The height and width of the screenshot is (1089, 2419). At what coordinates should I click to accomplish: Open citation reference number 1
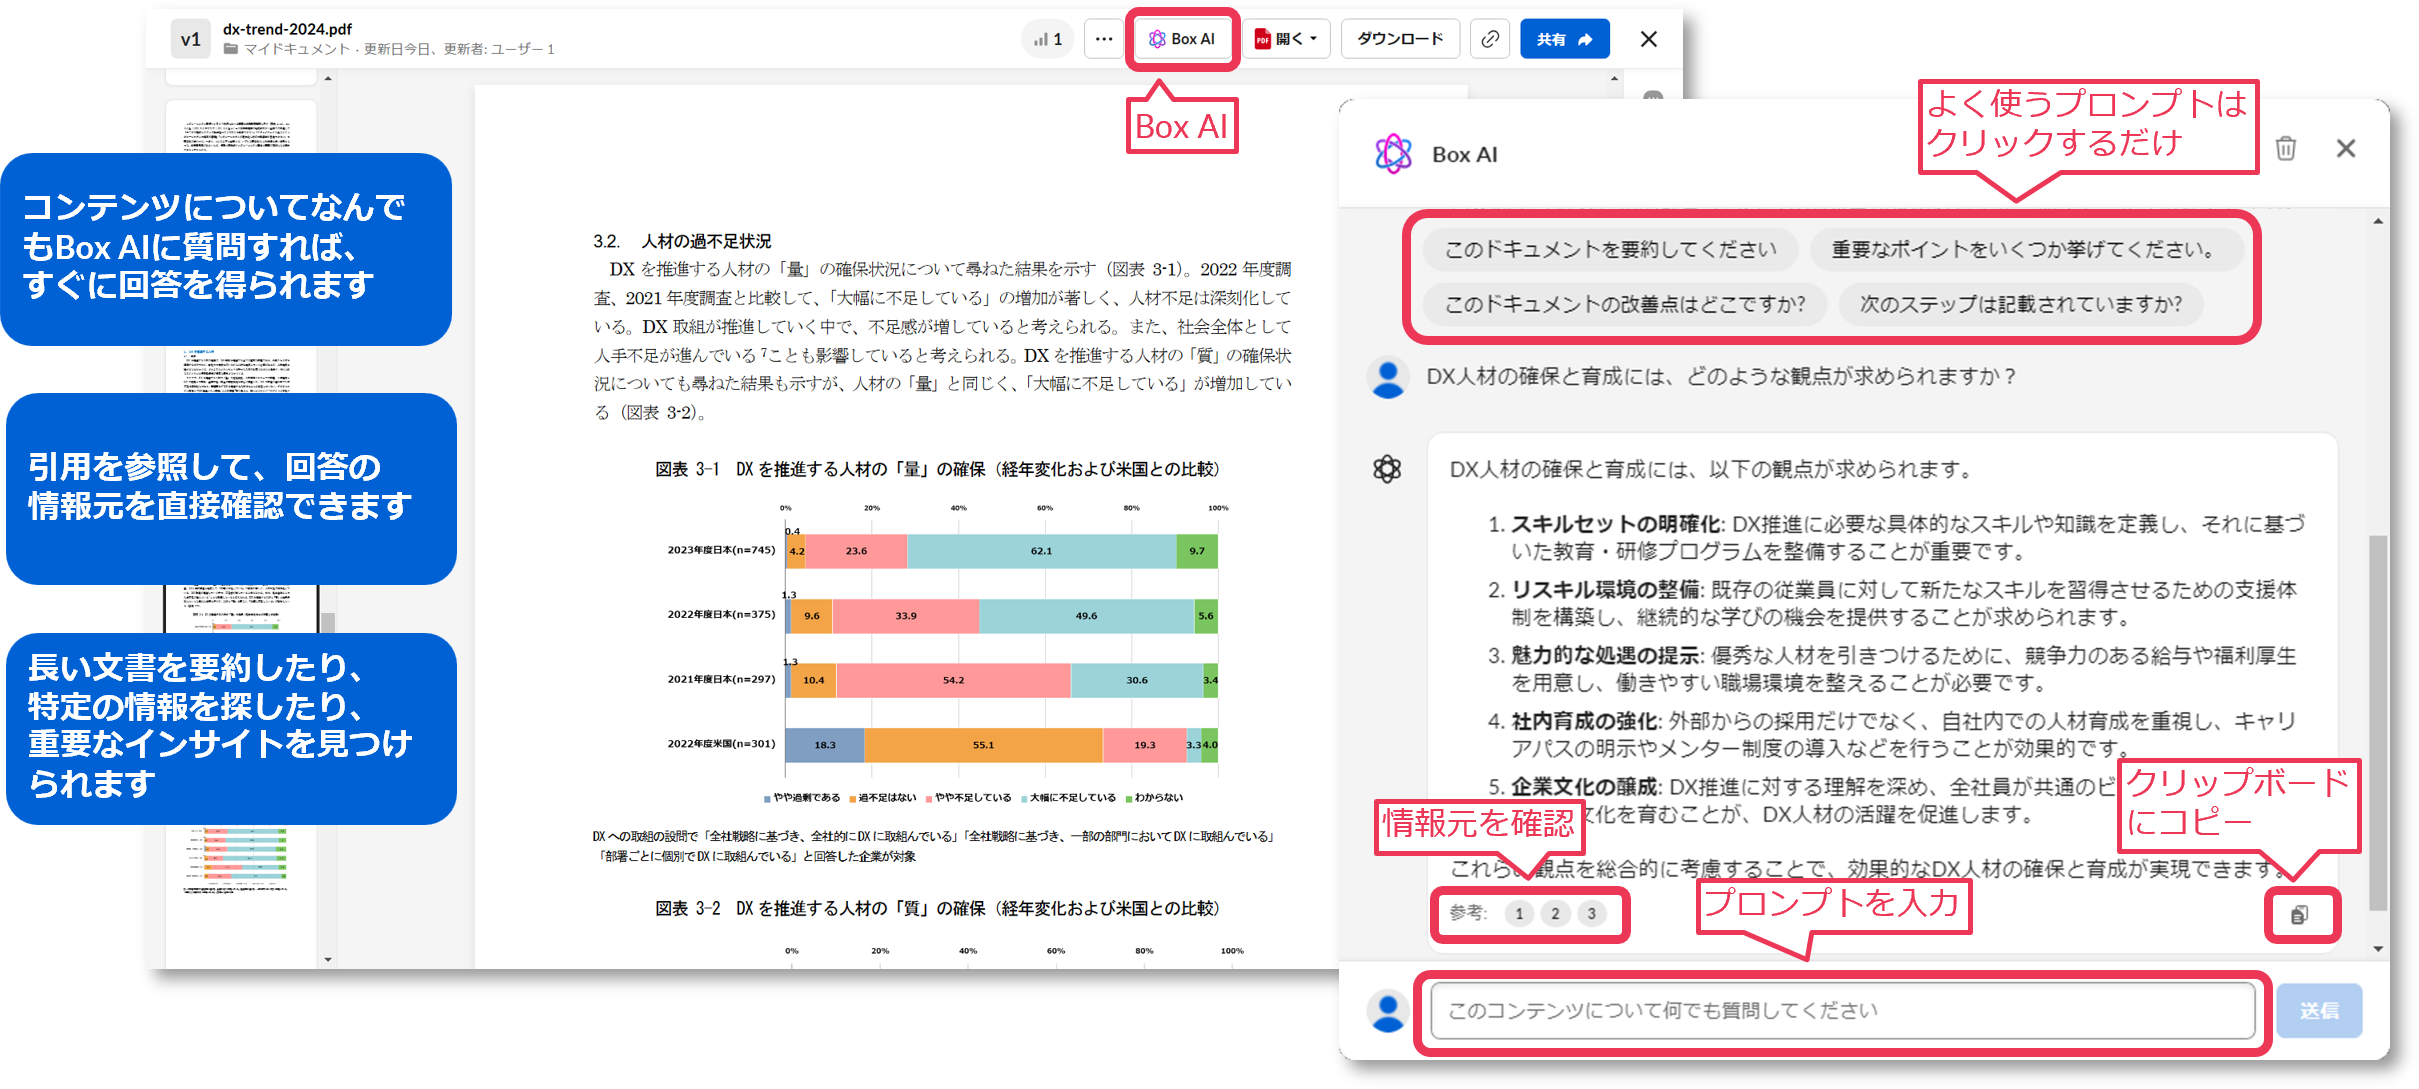1519,913
